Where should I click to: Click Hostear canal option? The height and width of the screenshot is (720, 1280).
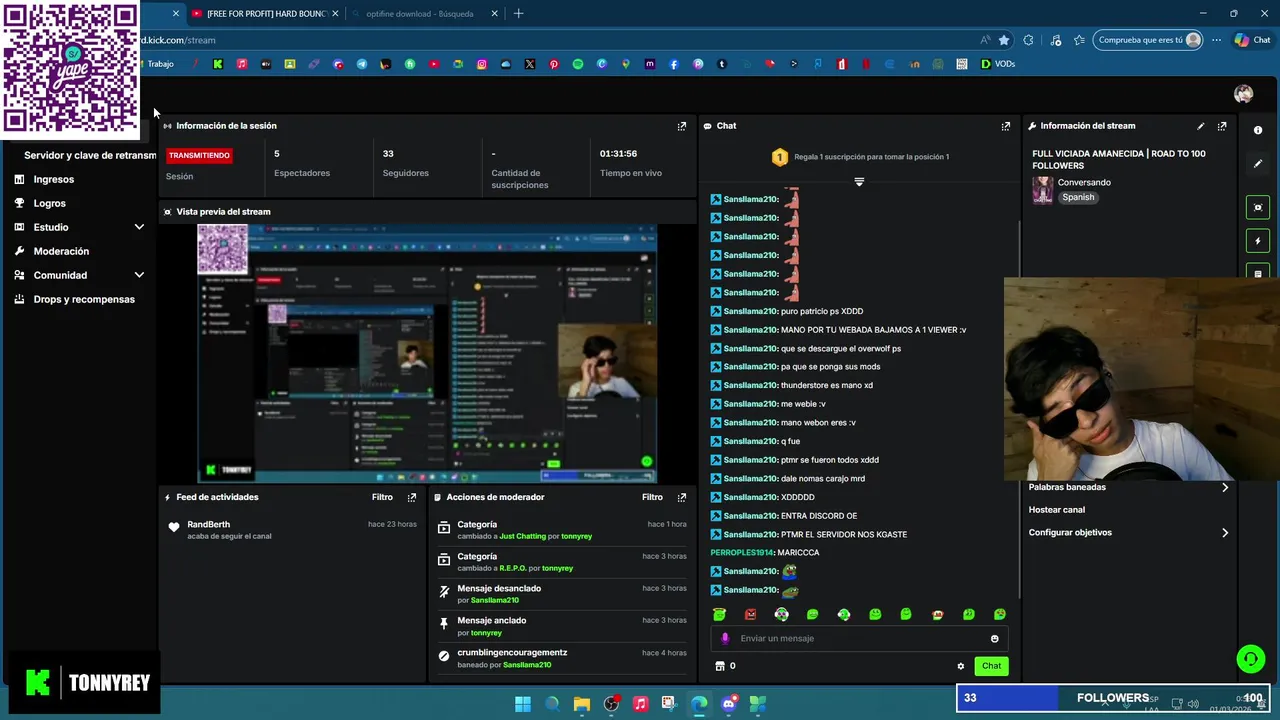[x=1056, y=510]
